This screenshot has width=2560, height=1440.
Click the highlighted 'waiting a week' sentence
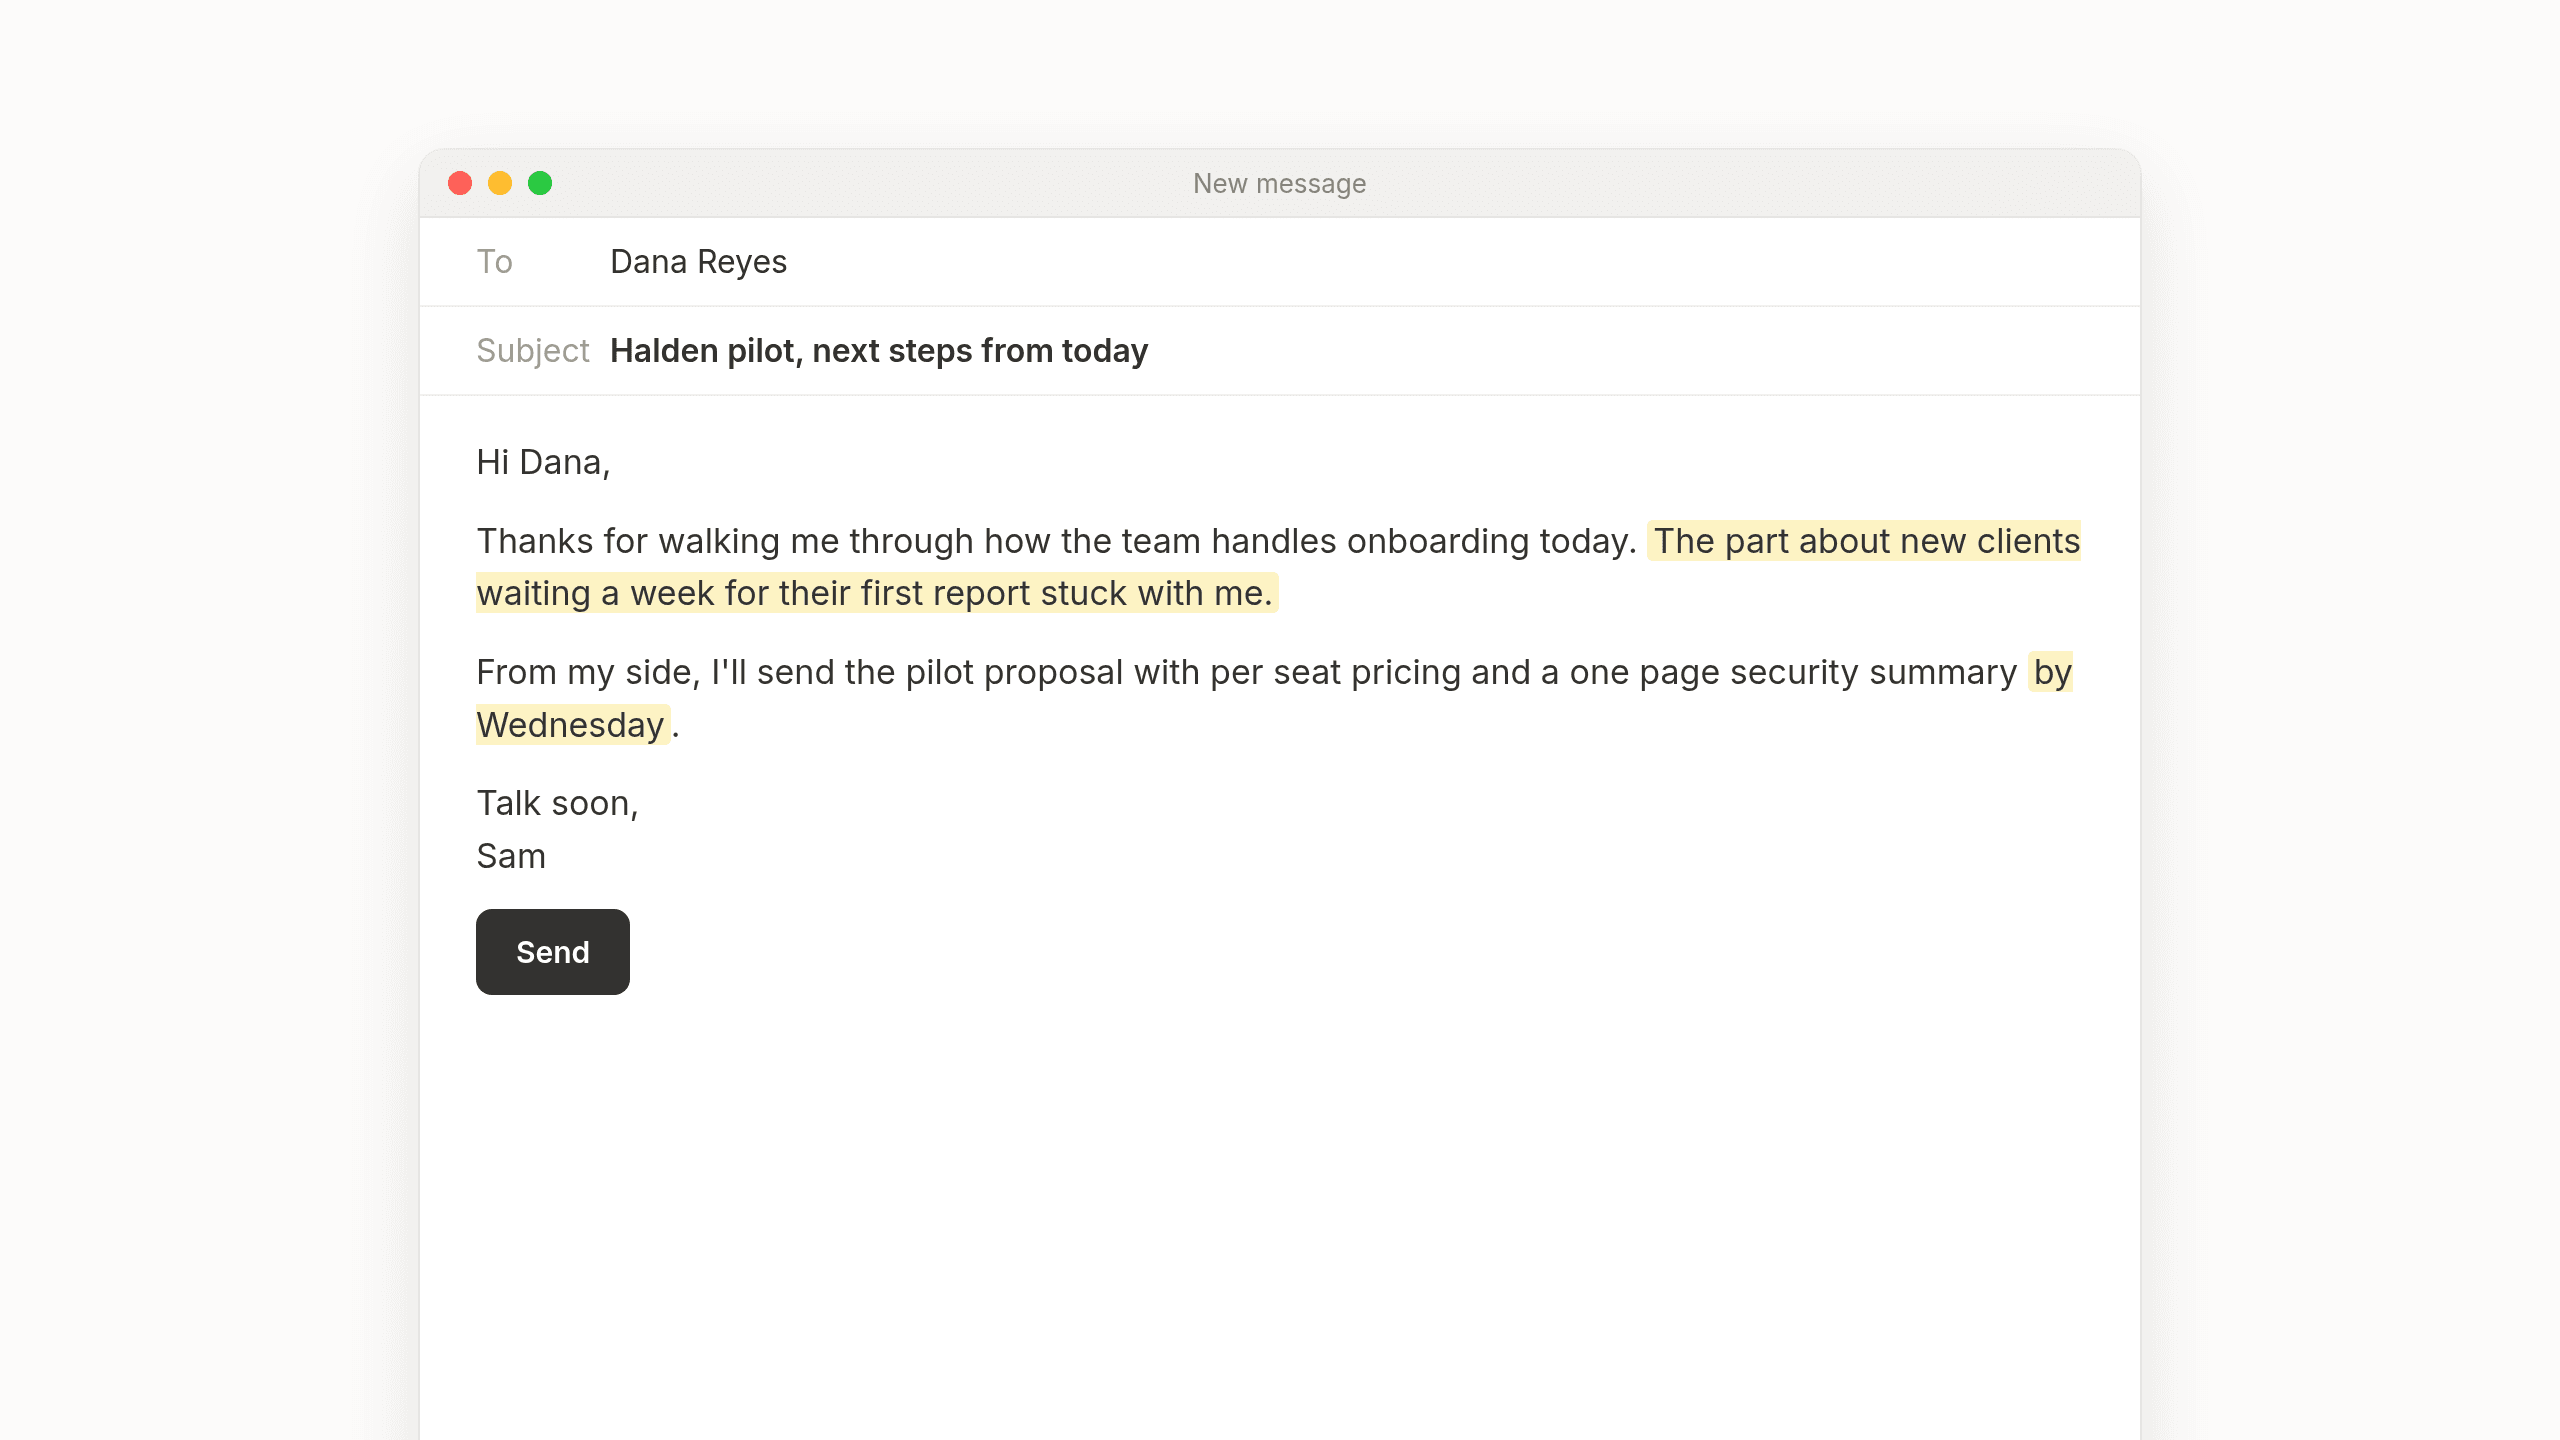point(876,593)
